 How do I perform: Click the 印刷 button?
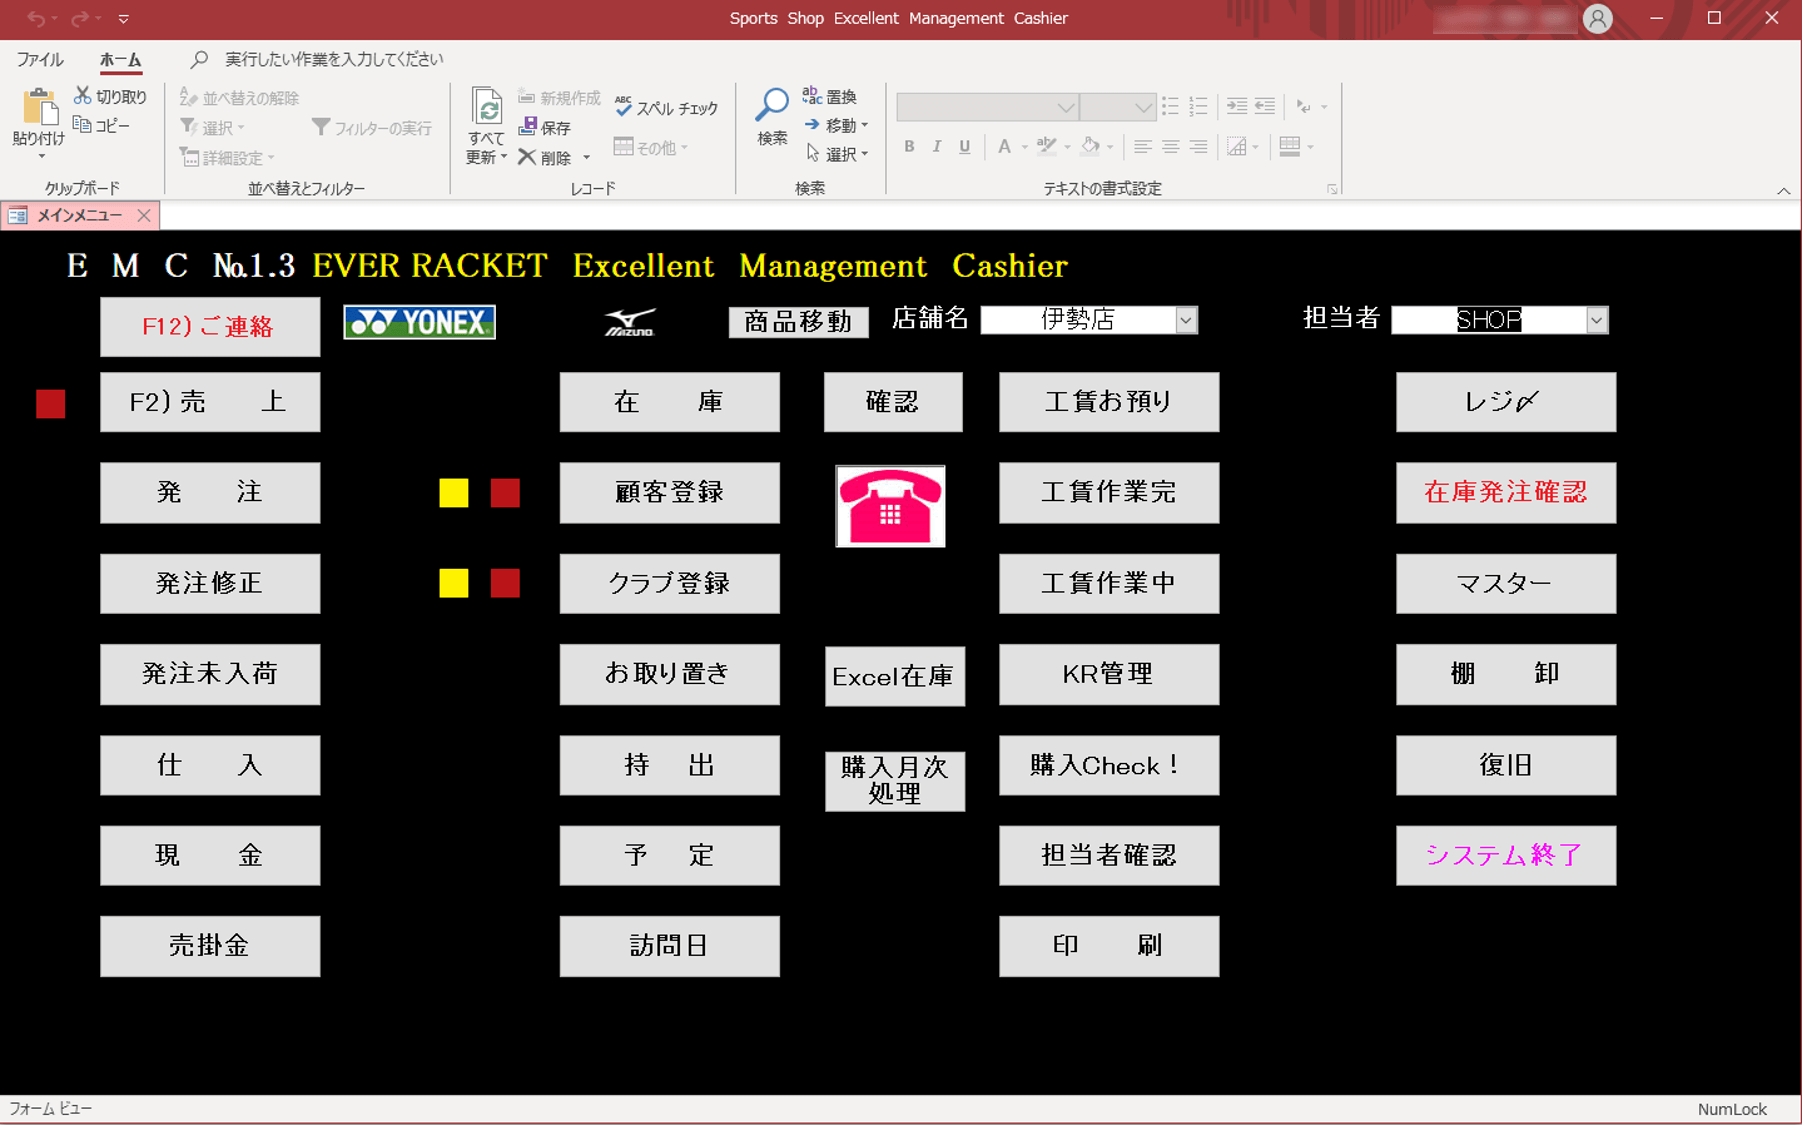pos(1108,946)
